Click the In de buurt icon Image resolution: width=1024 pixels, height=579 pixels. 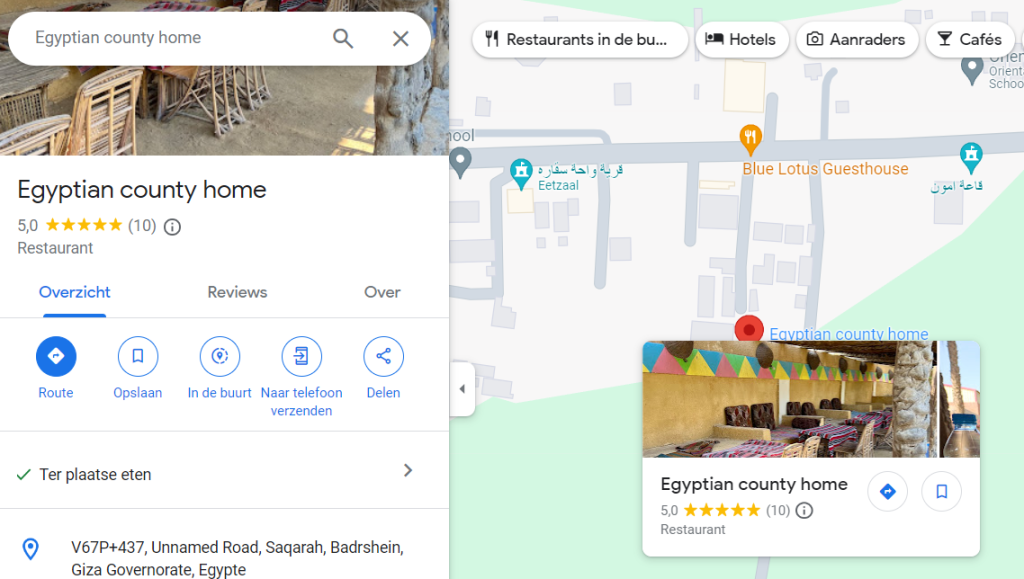pos(219,356)
